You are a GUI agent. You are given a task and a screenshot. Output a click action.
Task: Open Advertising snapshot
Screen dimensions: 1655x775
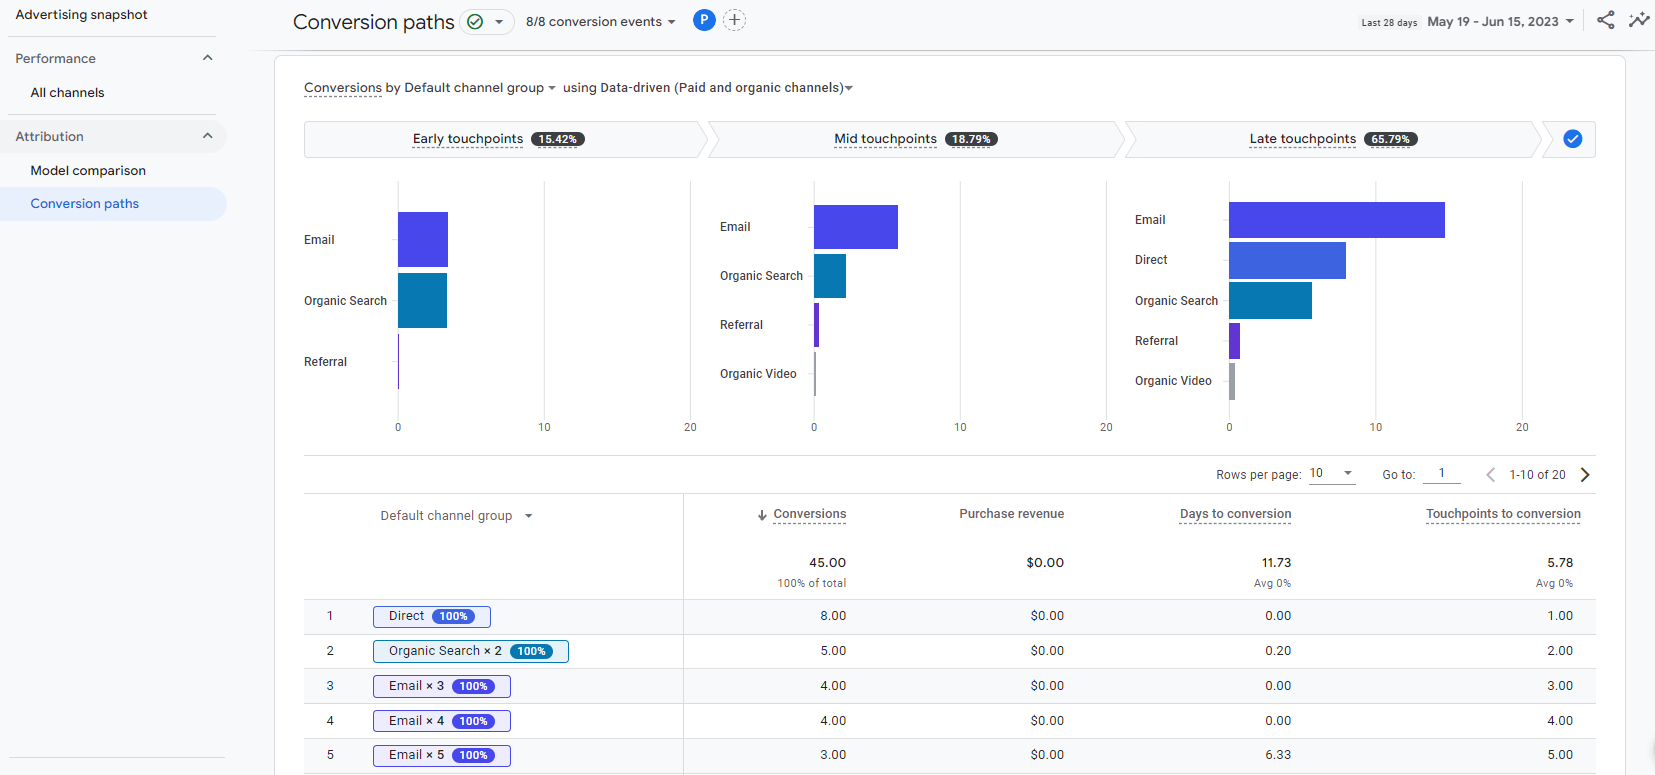point(81,15)
